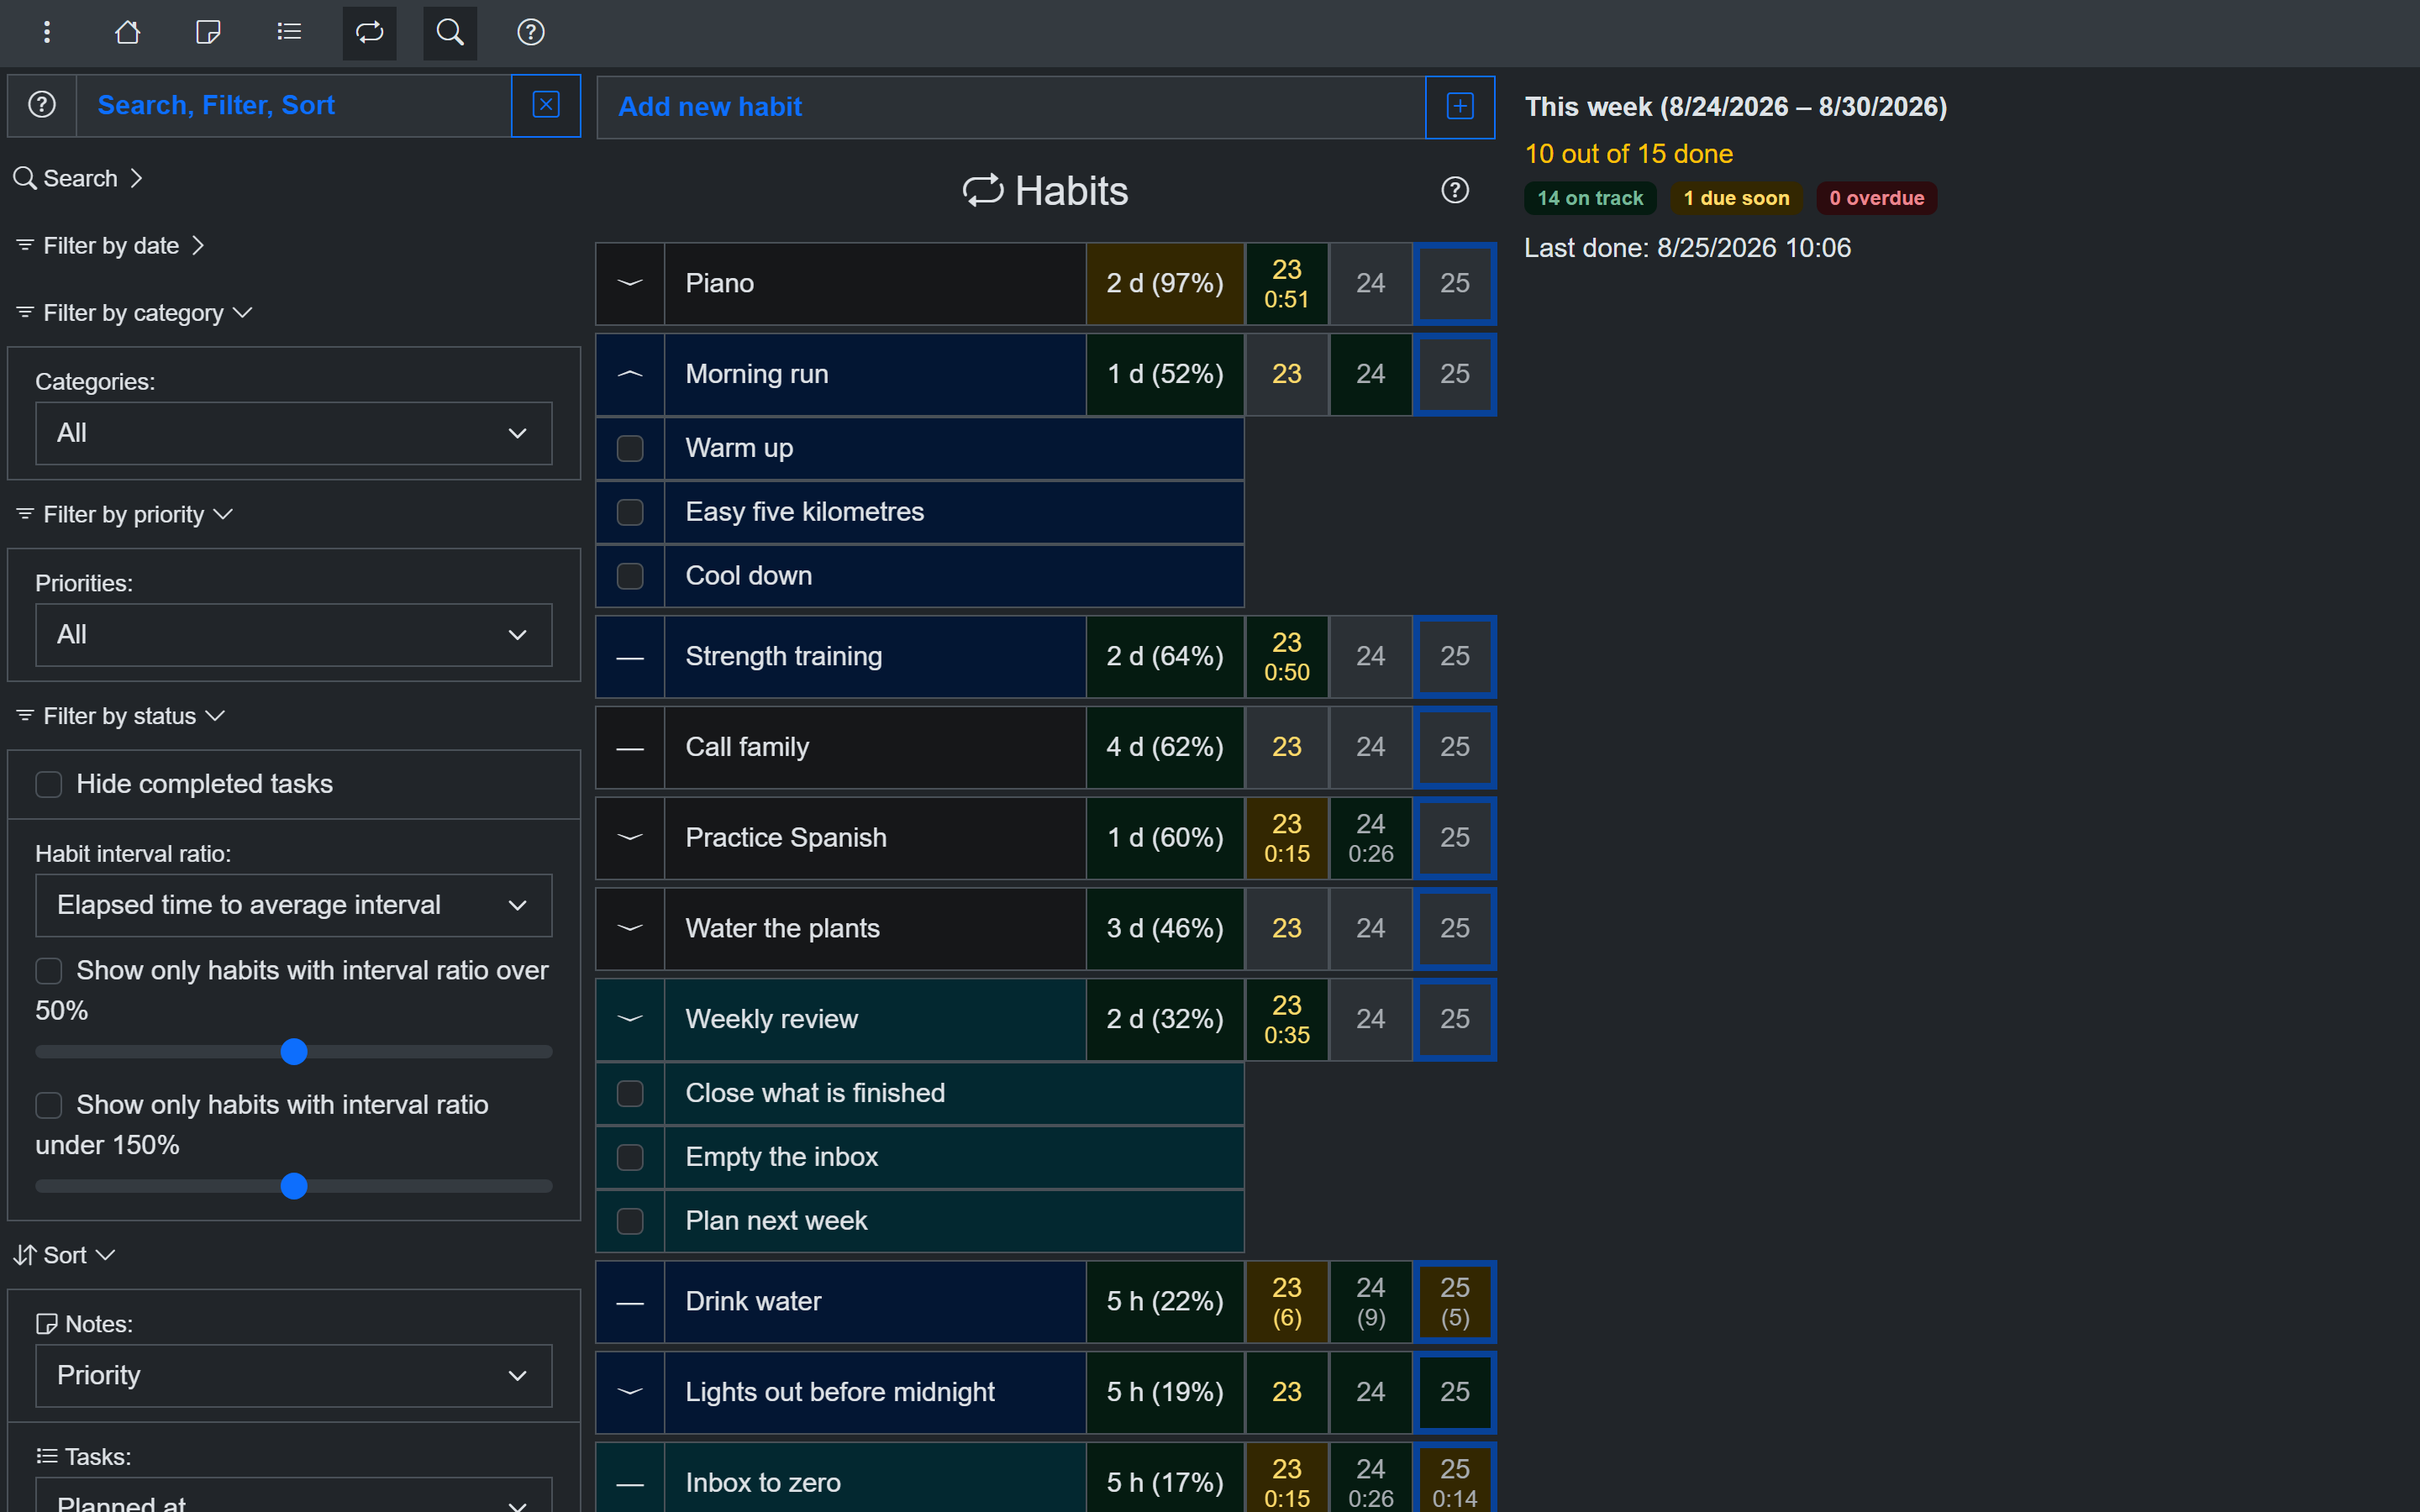
Task: Toggle the Weekly review subtasks chevron
Action: [630, 1019]
